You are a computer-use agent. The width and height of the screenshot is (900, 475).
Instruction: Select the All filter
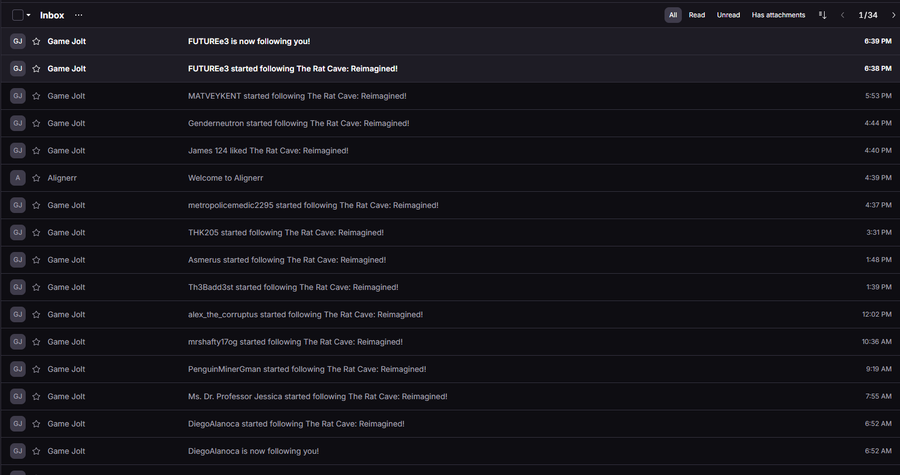coord(673,15)
